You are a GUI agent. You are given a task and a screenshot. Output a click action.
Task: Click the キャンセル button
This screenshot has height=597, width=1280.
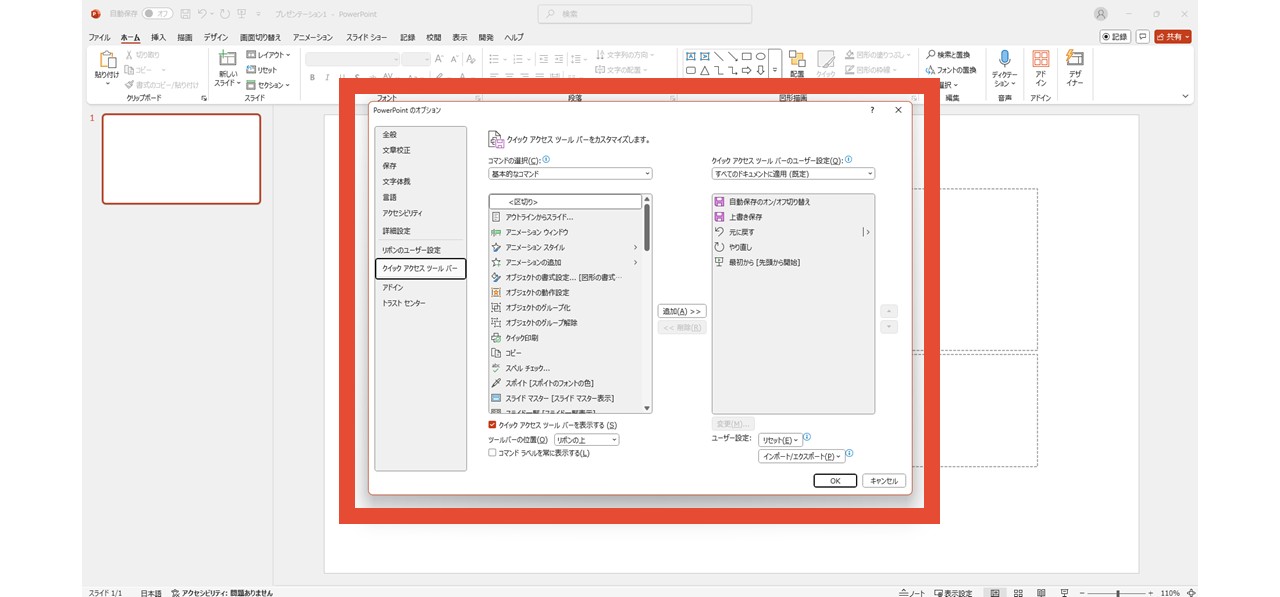884,481
